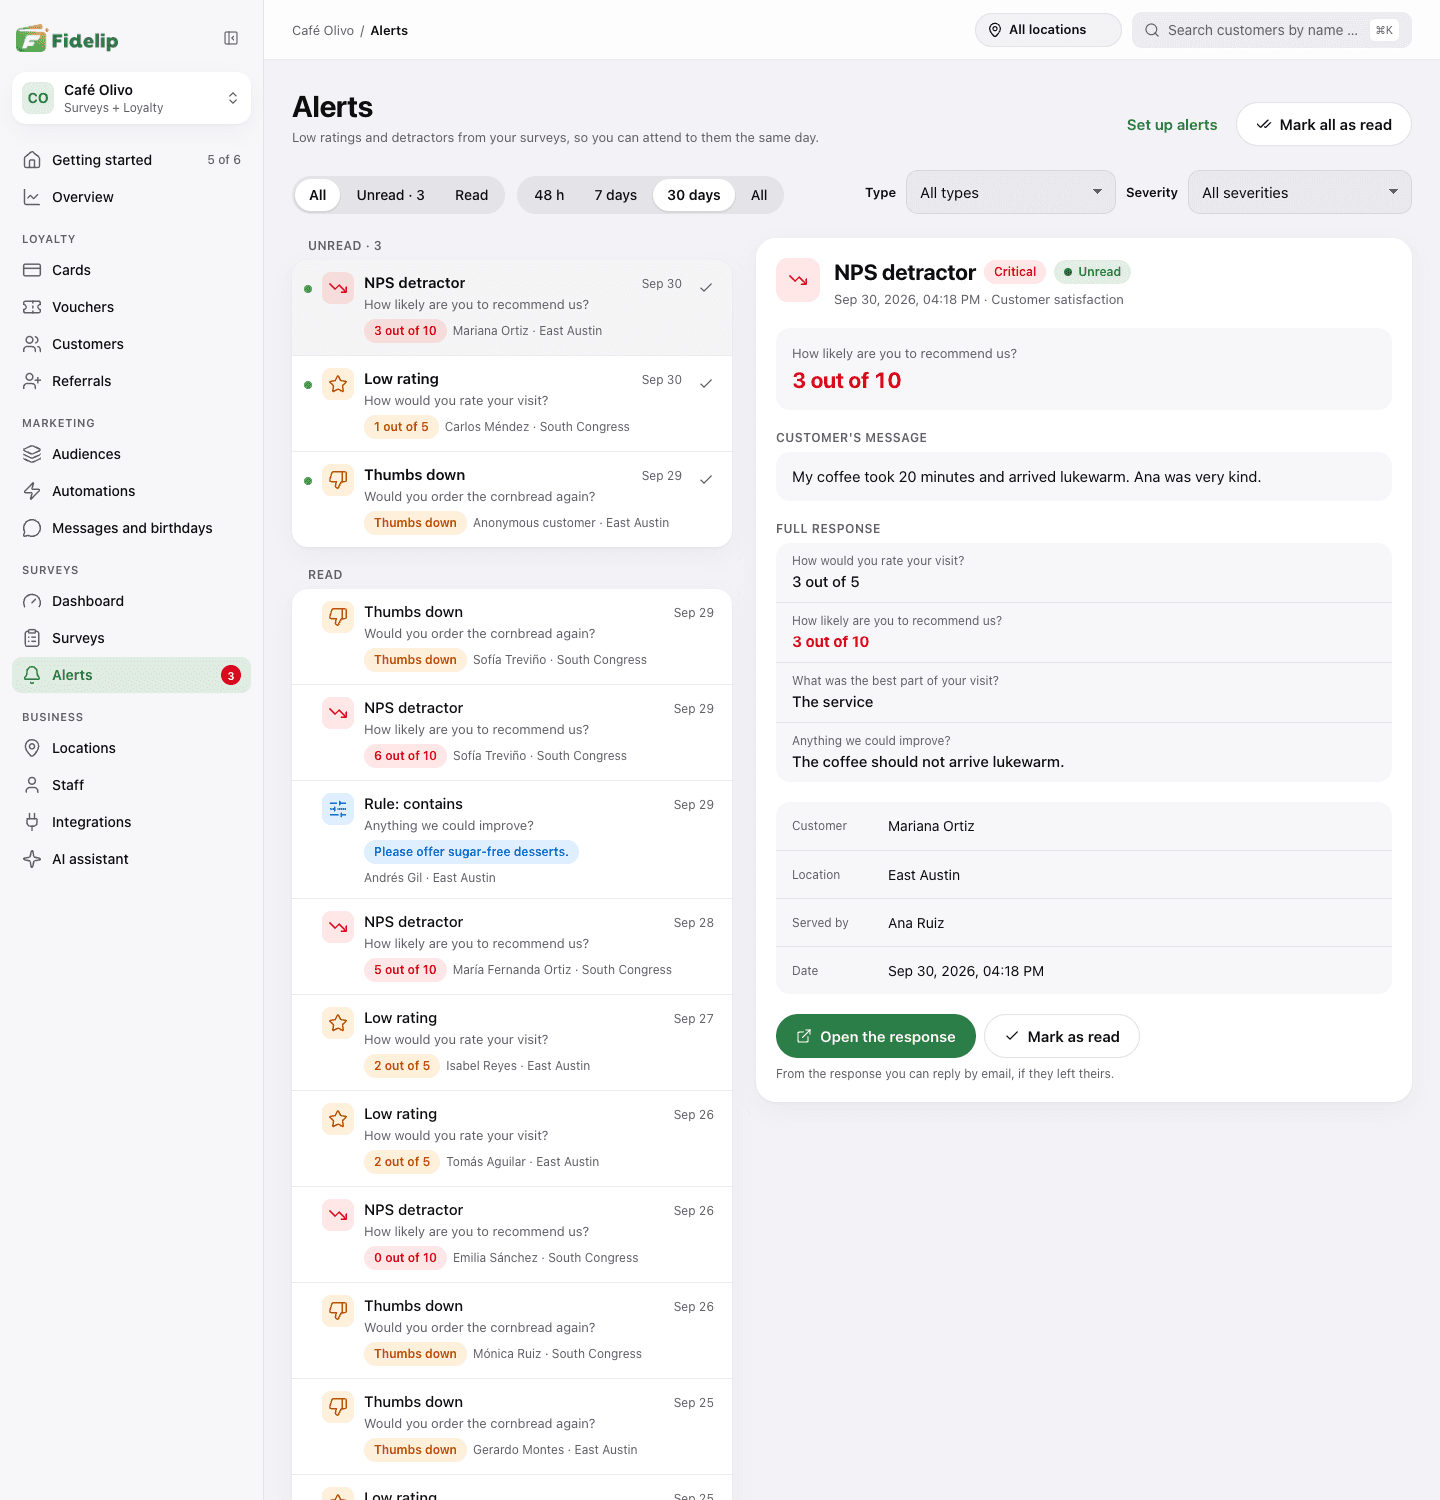Open Sofía Treviño 6 out of 10 alert
This screenshot has width=1440, height=1500.
pos(512,732)
